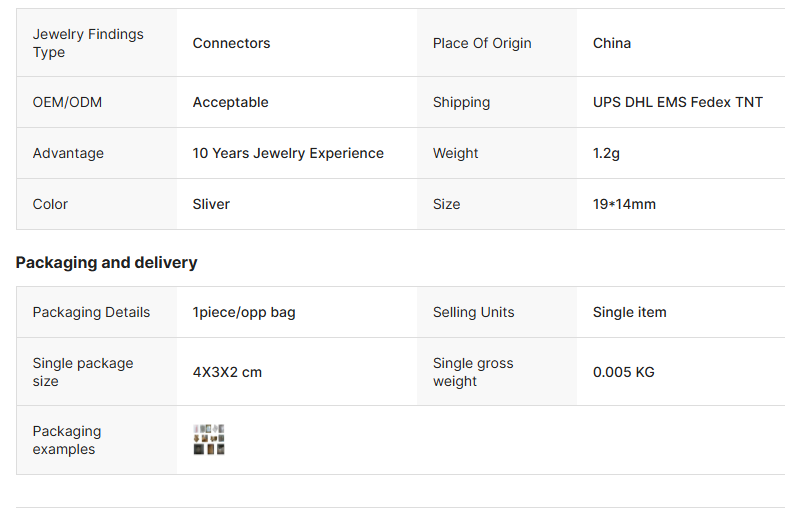Select the 1piece/opp bag text
The height and width of the screenshot is (512, 785).
tap(244, 312)
